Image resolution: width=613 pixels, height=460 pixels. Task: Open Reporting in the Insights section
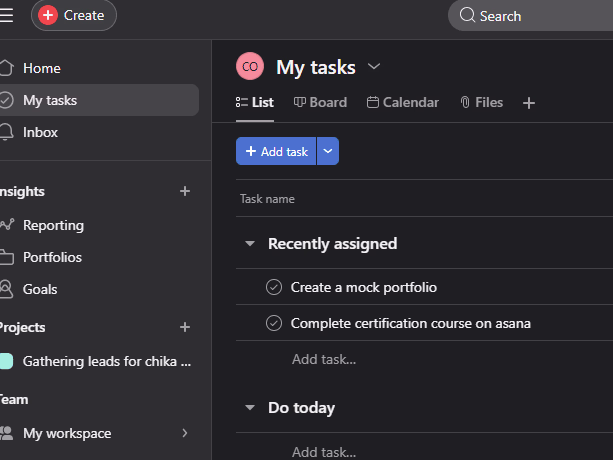click(53, 225)
